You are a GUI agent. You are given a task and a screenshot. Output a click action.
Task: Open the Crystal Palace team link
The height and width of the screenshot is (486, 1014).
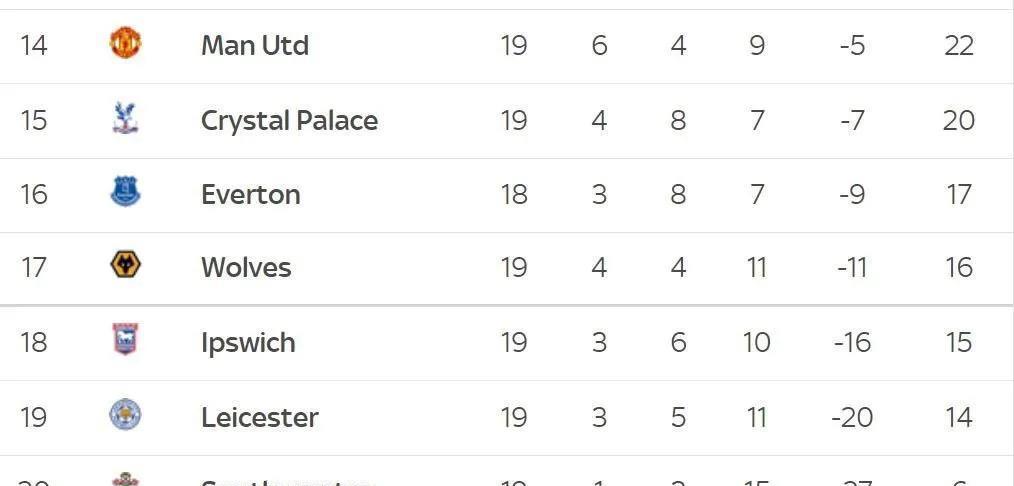[x=289, y=120]
